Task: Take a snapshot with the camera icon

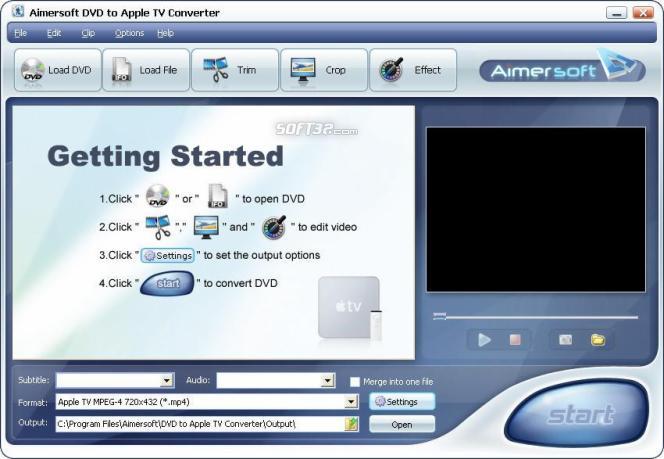Action: [x=565, y=340]
